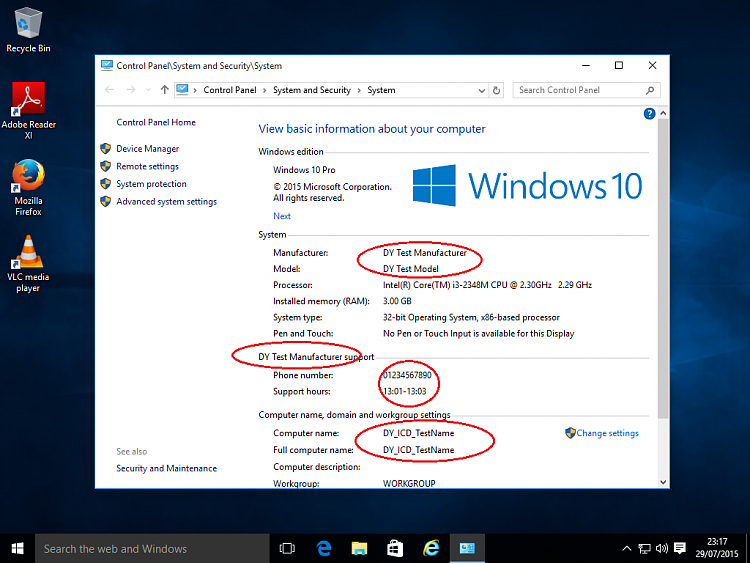Click the Back navigation arrow
The image size is (750, 563).
point(110,90)
